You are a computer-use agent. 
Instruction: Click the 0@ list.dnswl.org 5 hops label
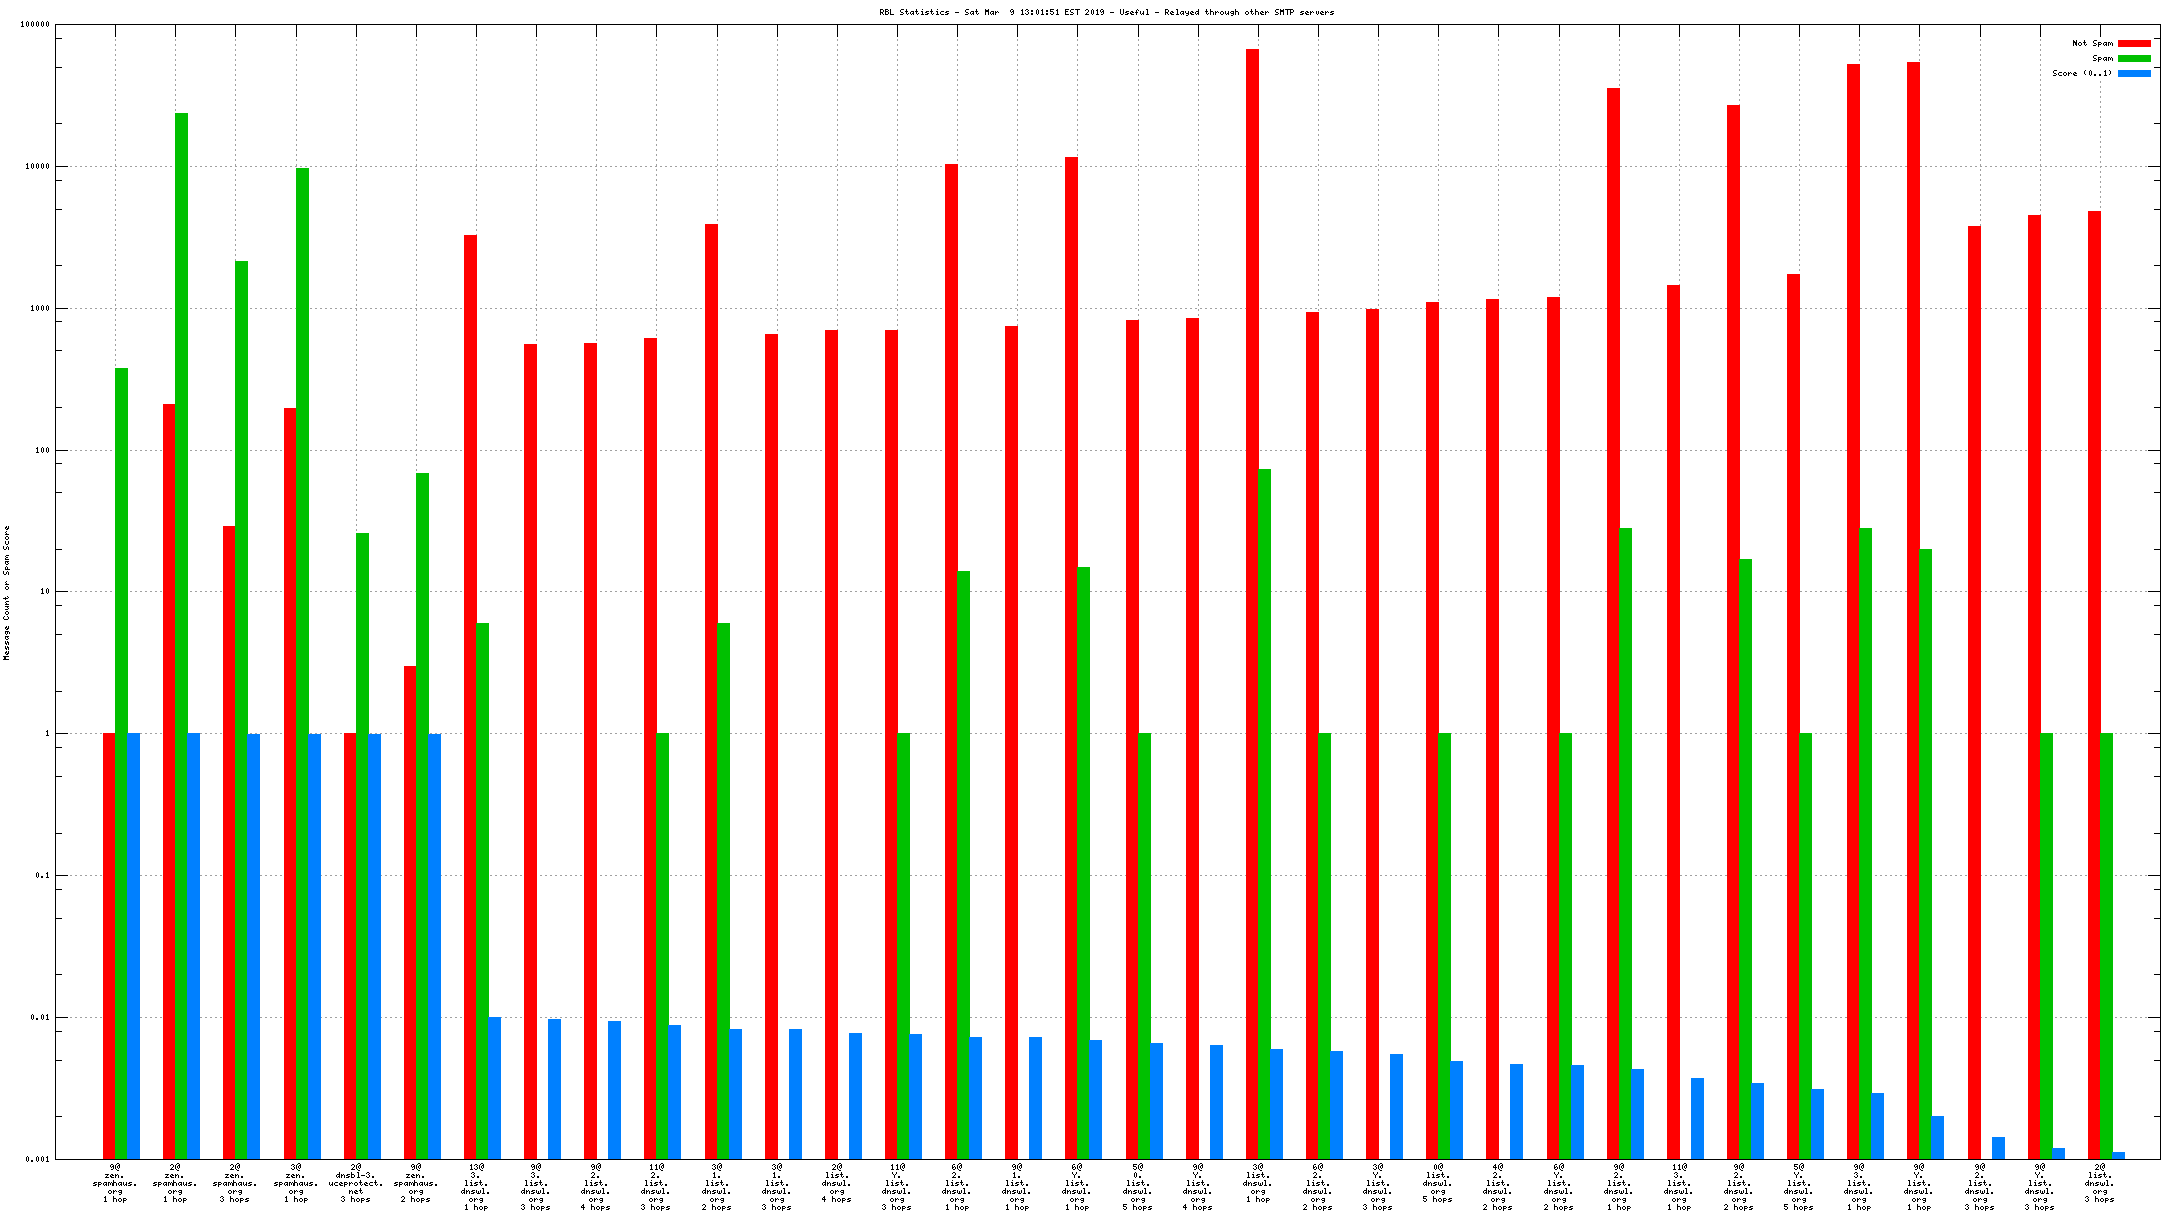point(1438,1182)
